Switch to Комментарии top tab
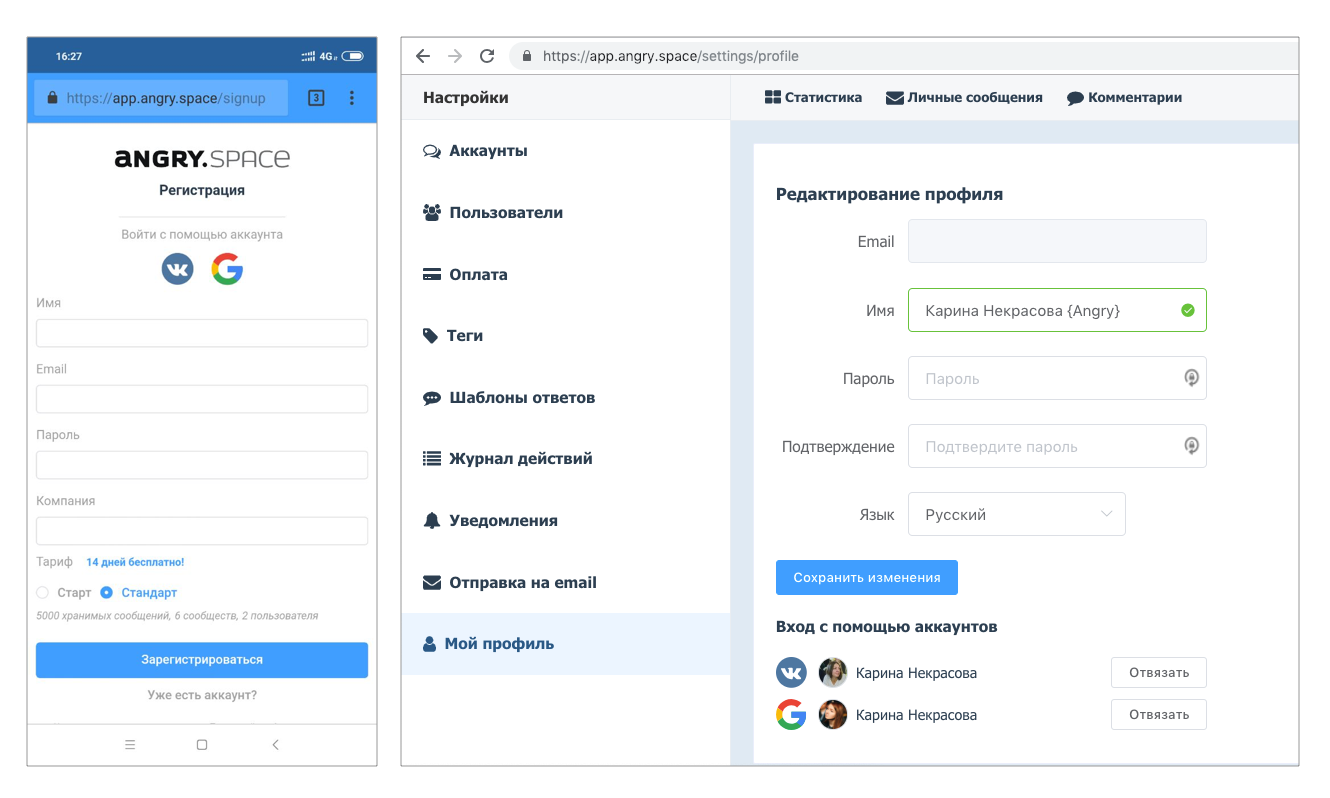Image resolution: width=1330 pixels, height=798 pixels. 1124,97
